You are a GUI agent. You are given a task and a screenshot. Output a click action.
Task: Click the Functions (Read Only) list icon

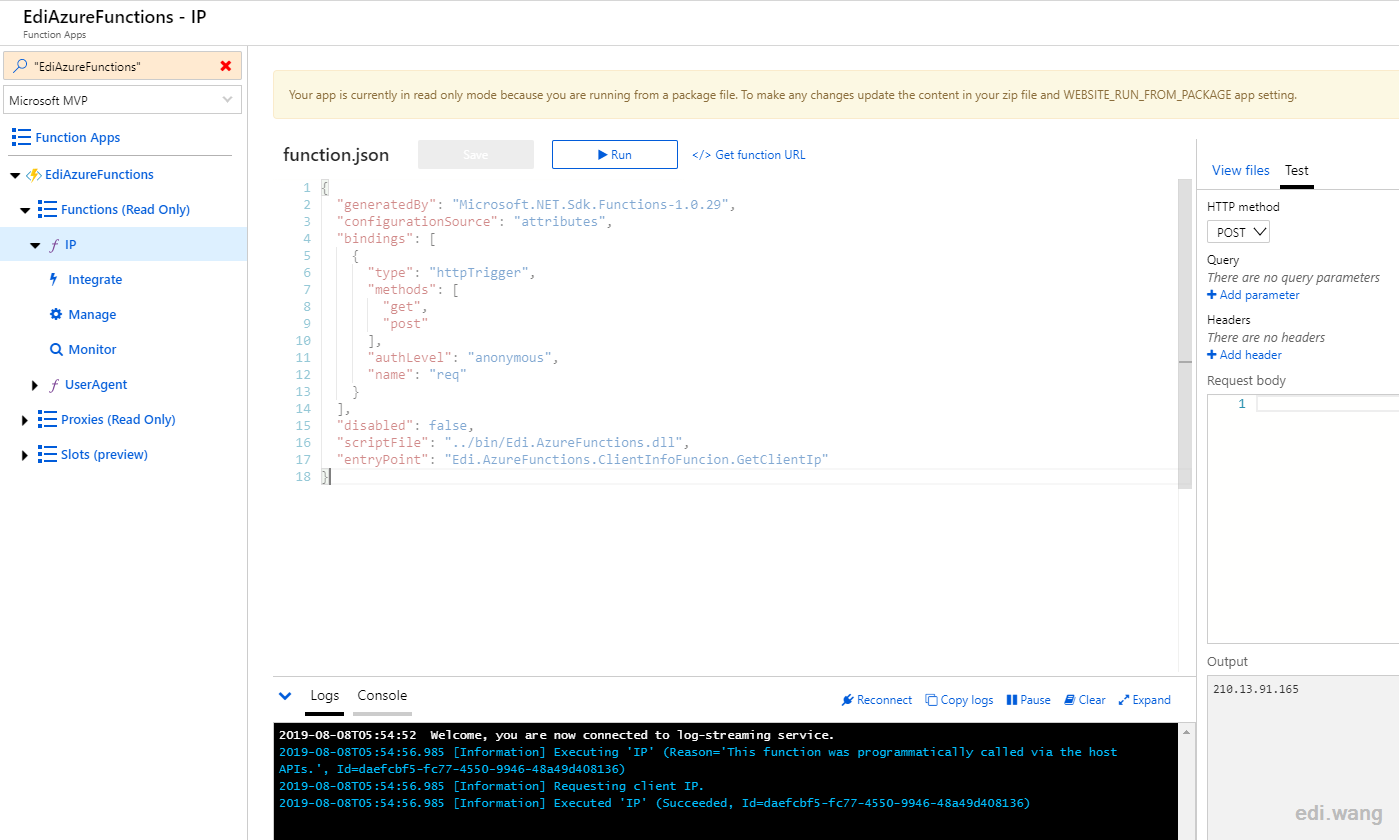coord(47,209)
